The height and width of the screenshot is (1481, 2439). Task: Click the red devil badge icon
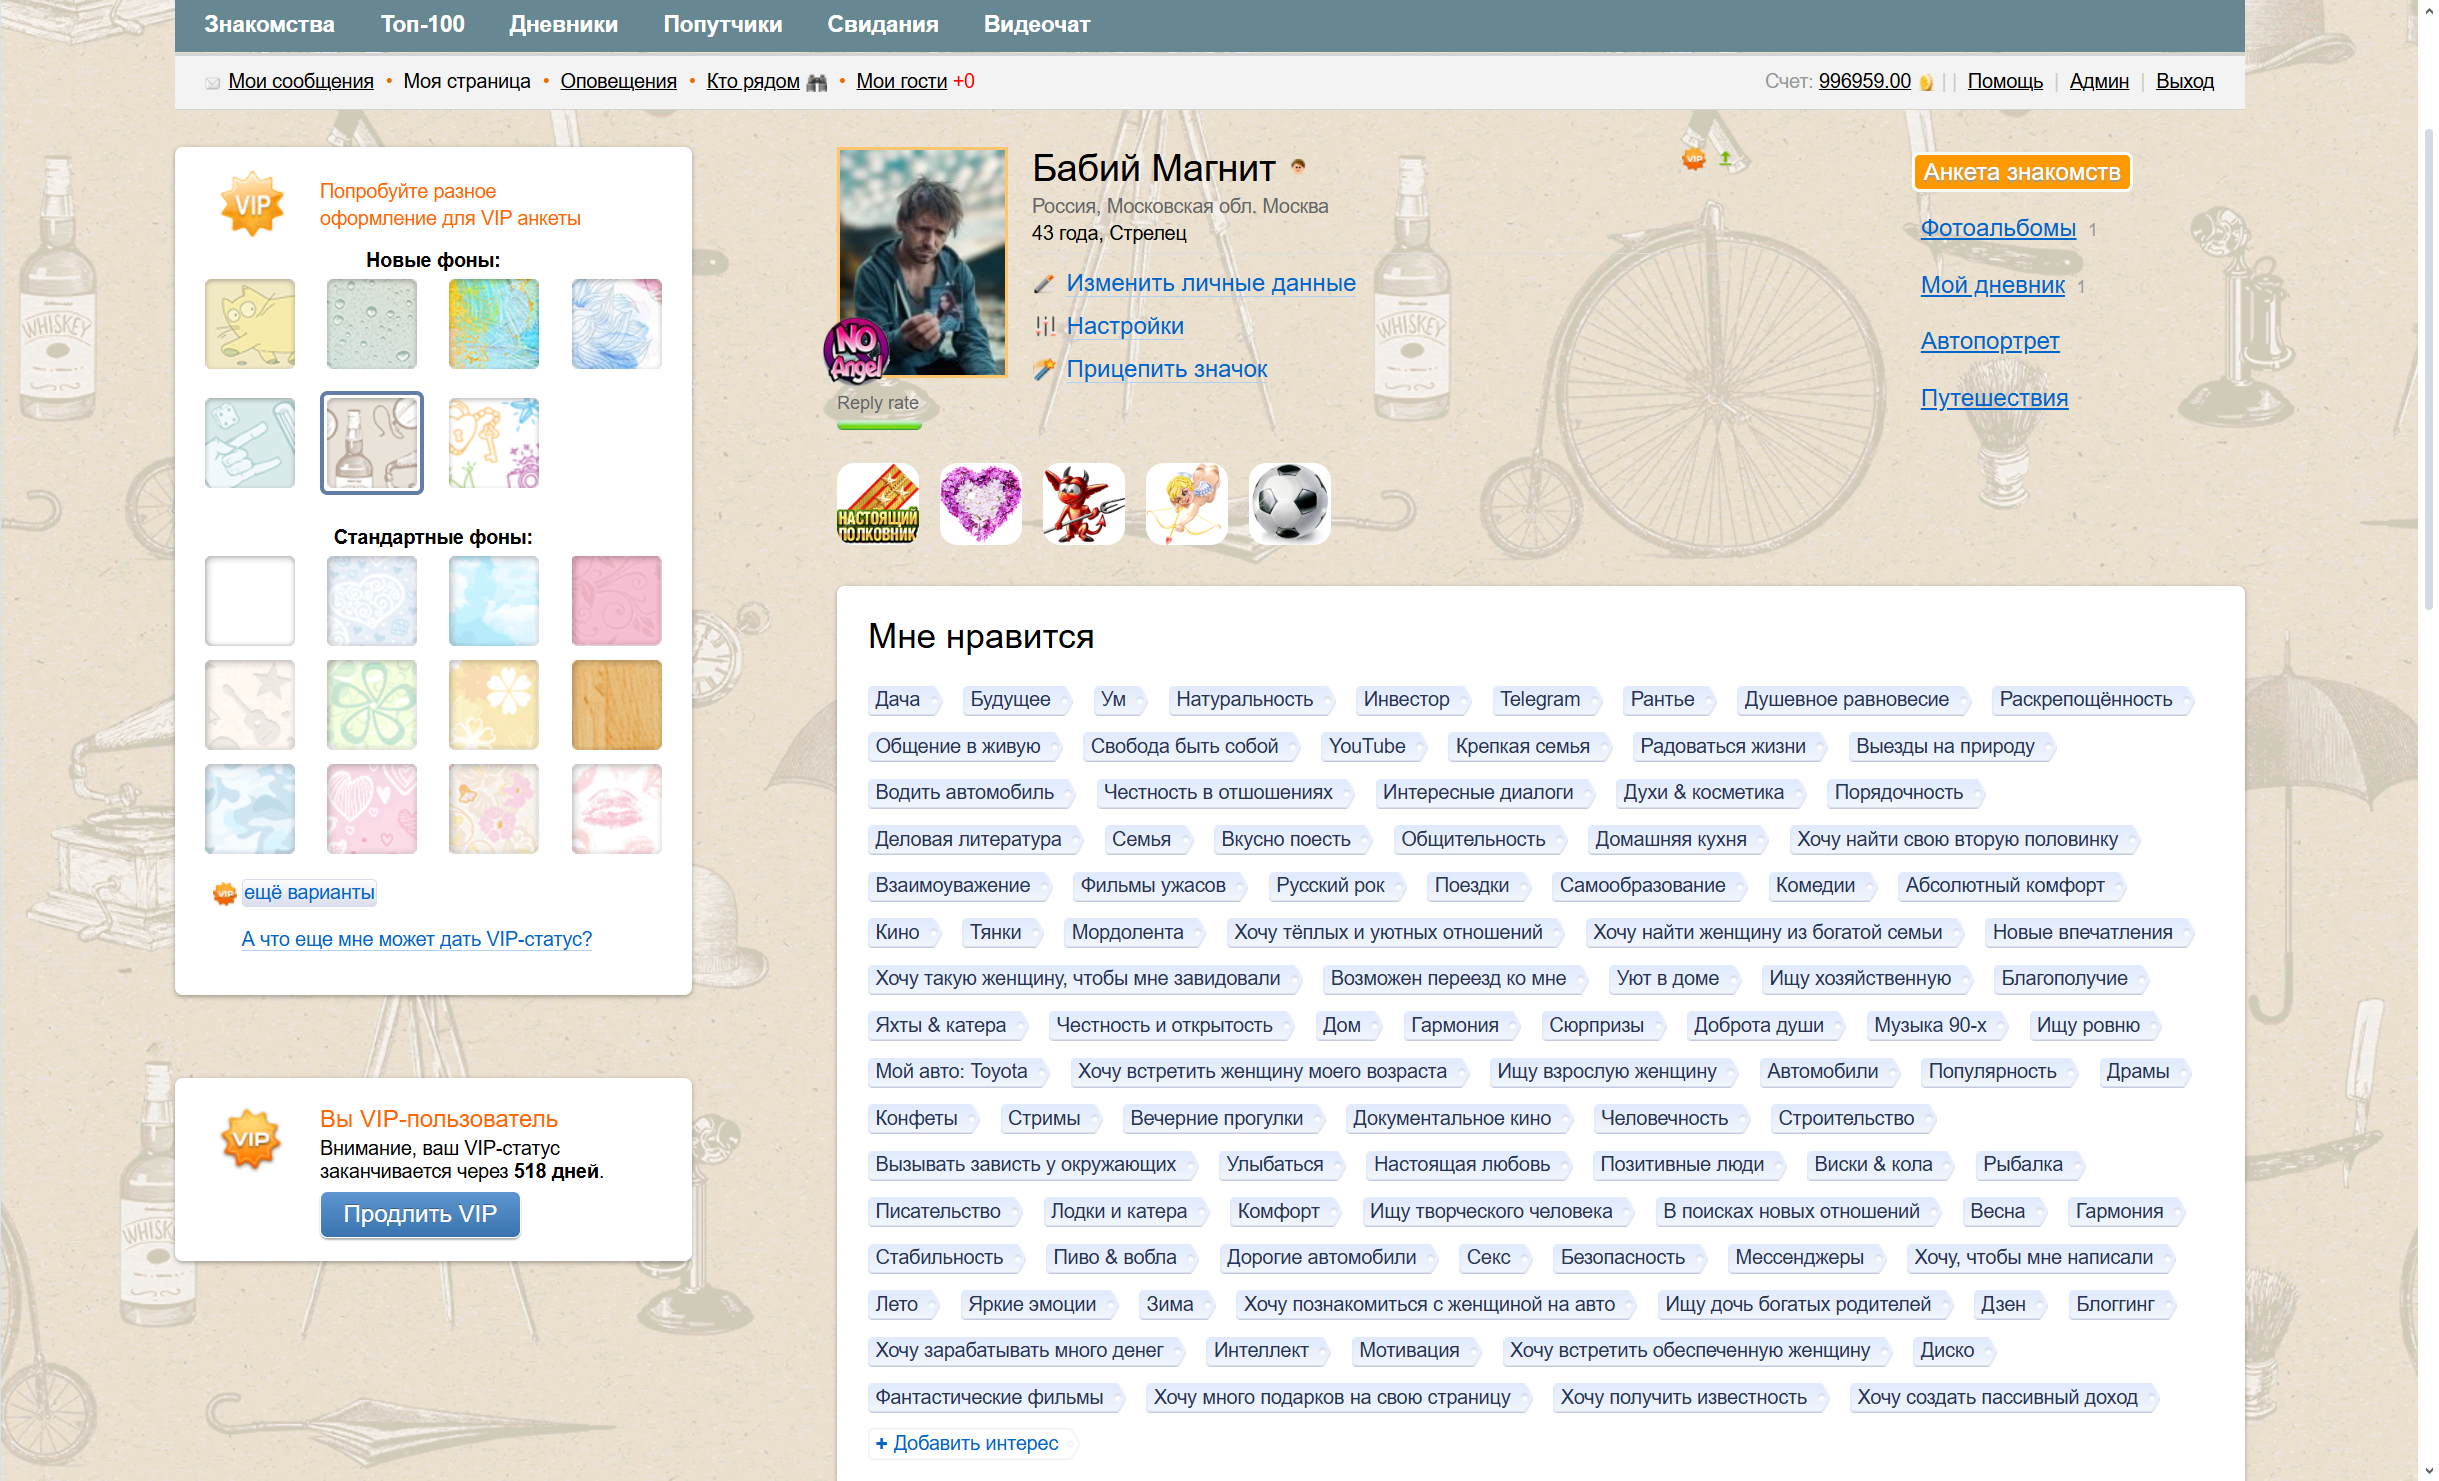click(x=1083, y=504)
